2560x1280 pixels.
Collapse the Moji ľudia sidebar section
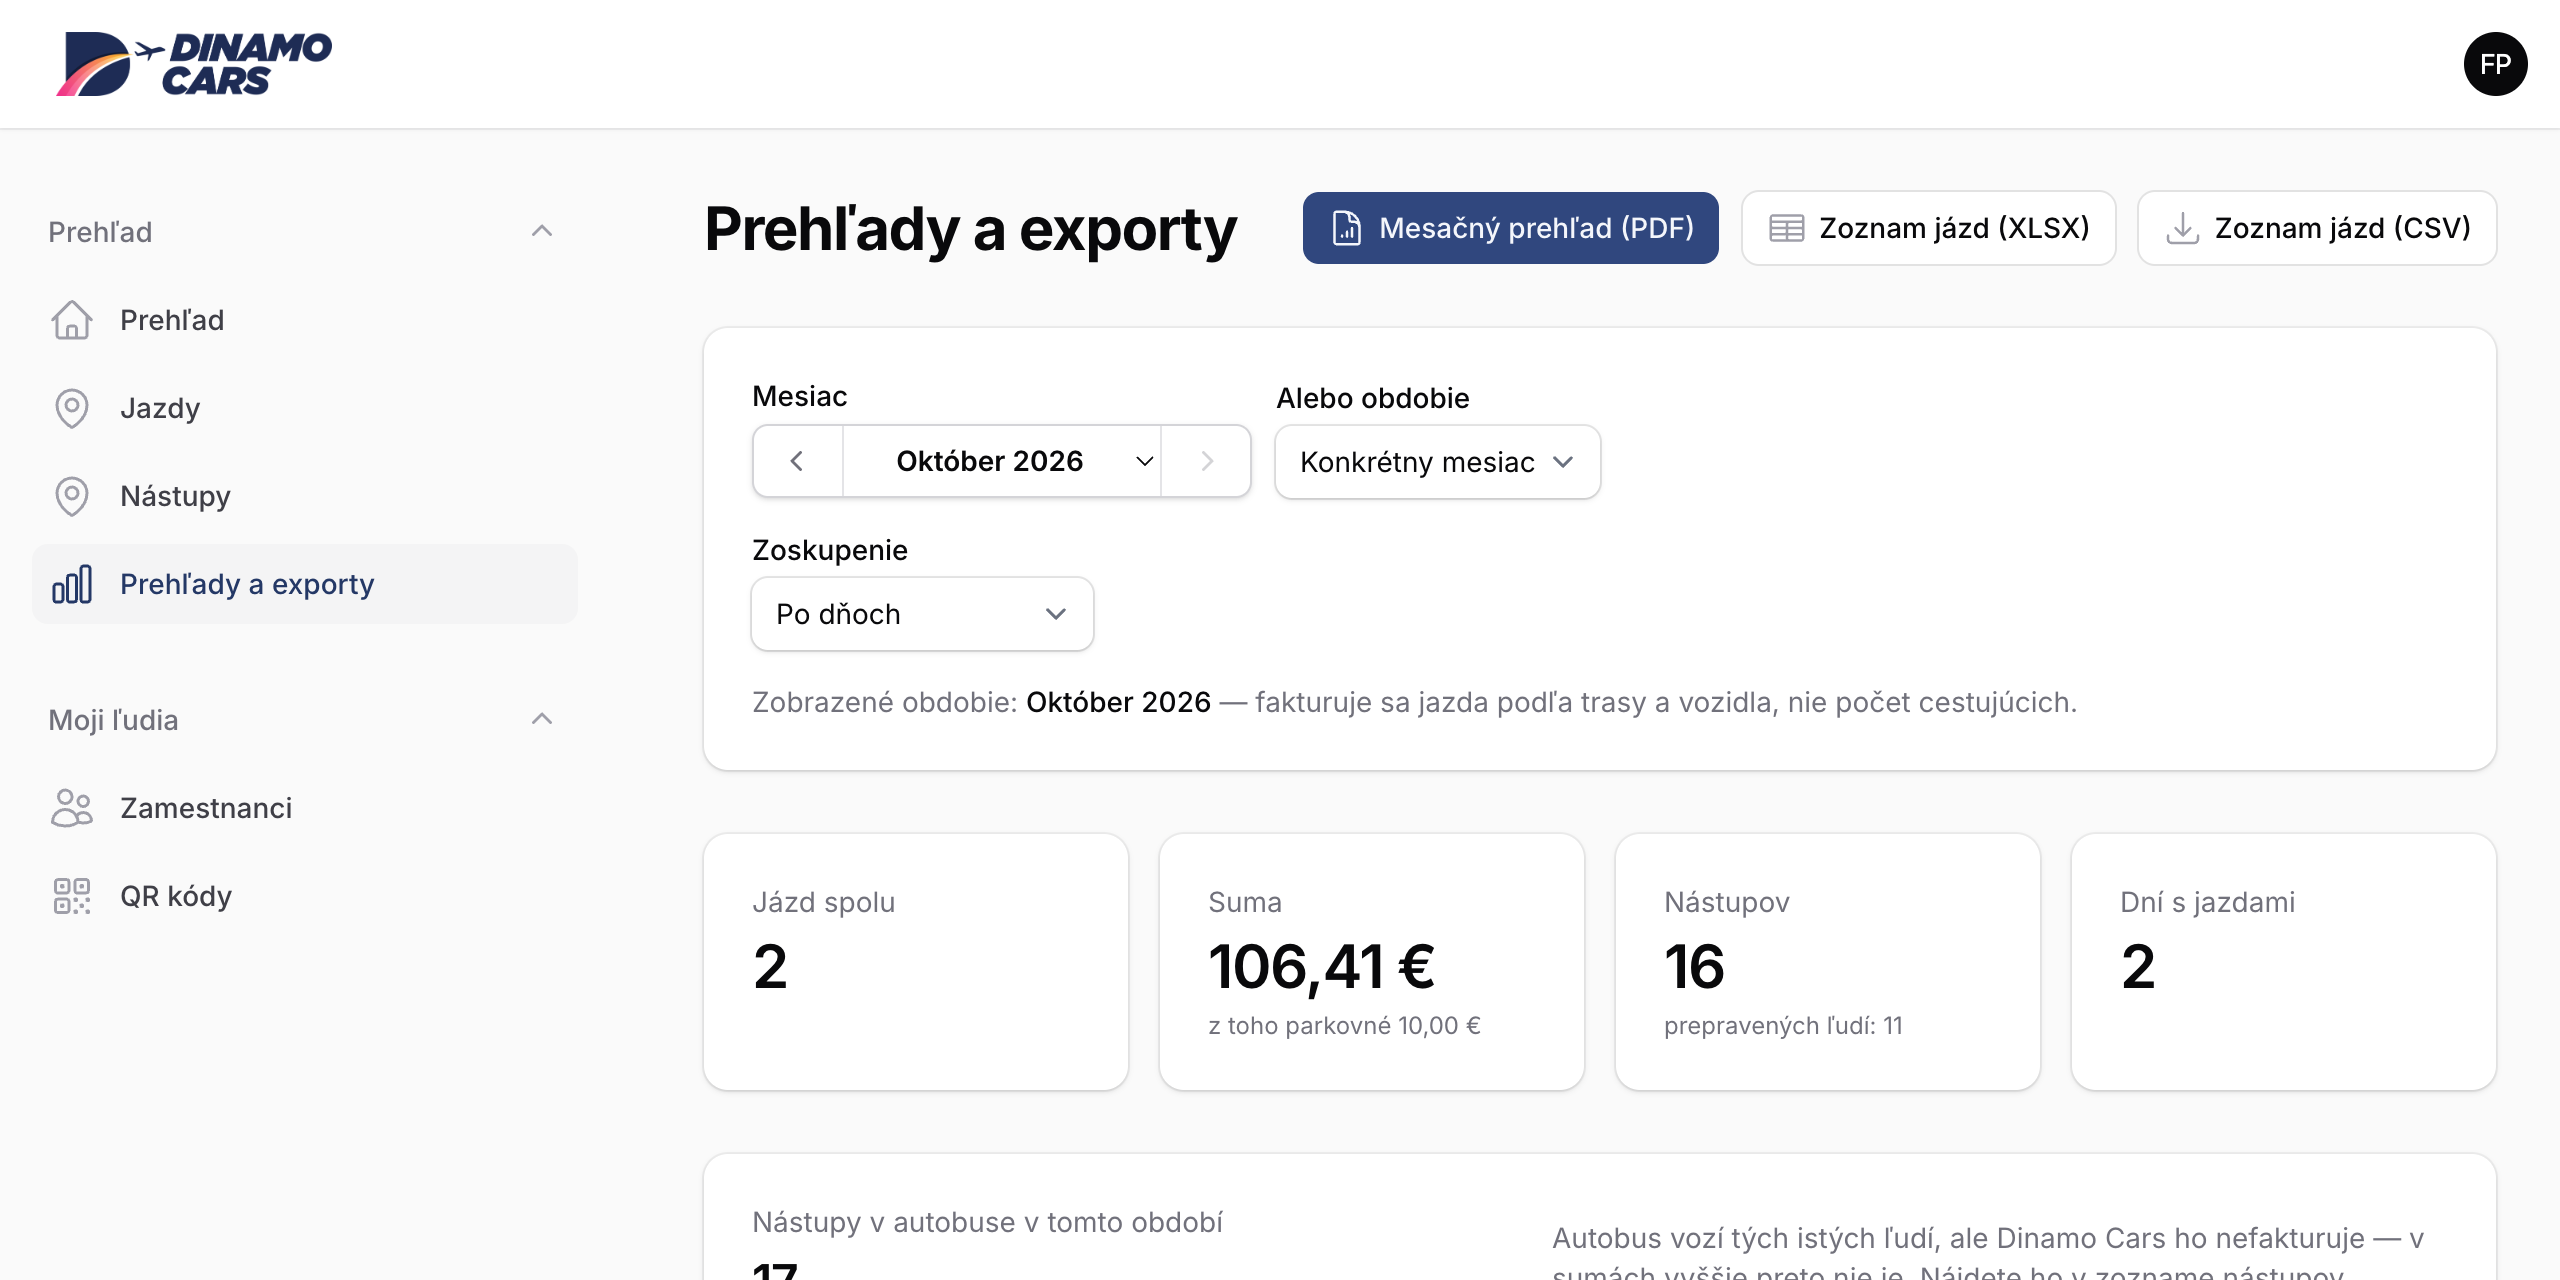[542, 719]
